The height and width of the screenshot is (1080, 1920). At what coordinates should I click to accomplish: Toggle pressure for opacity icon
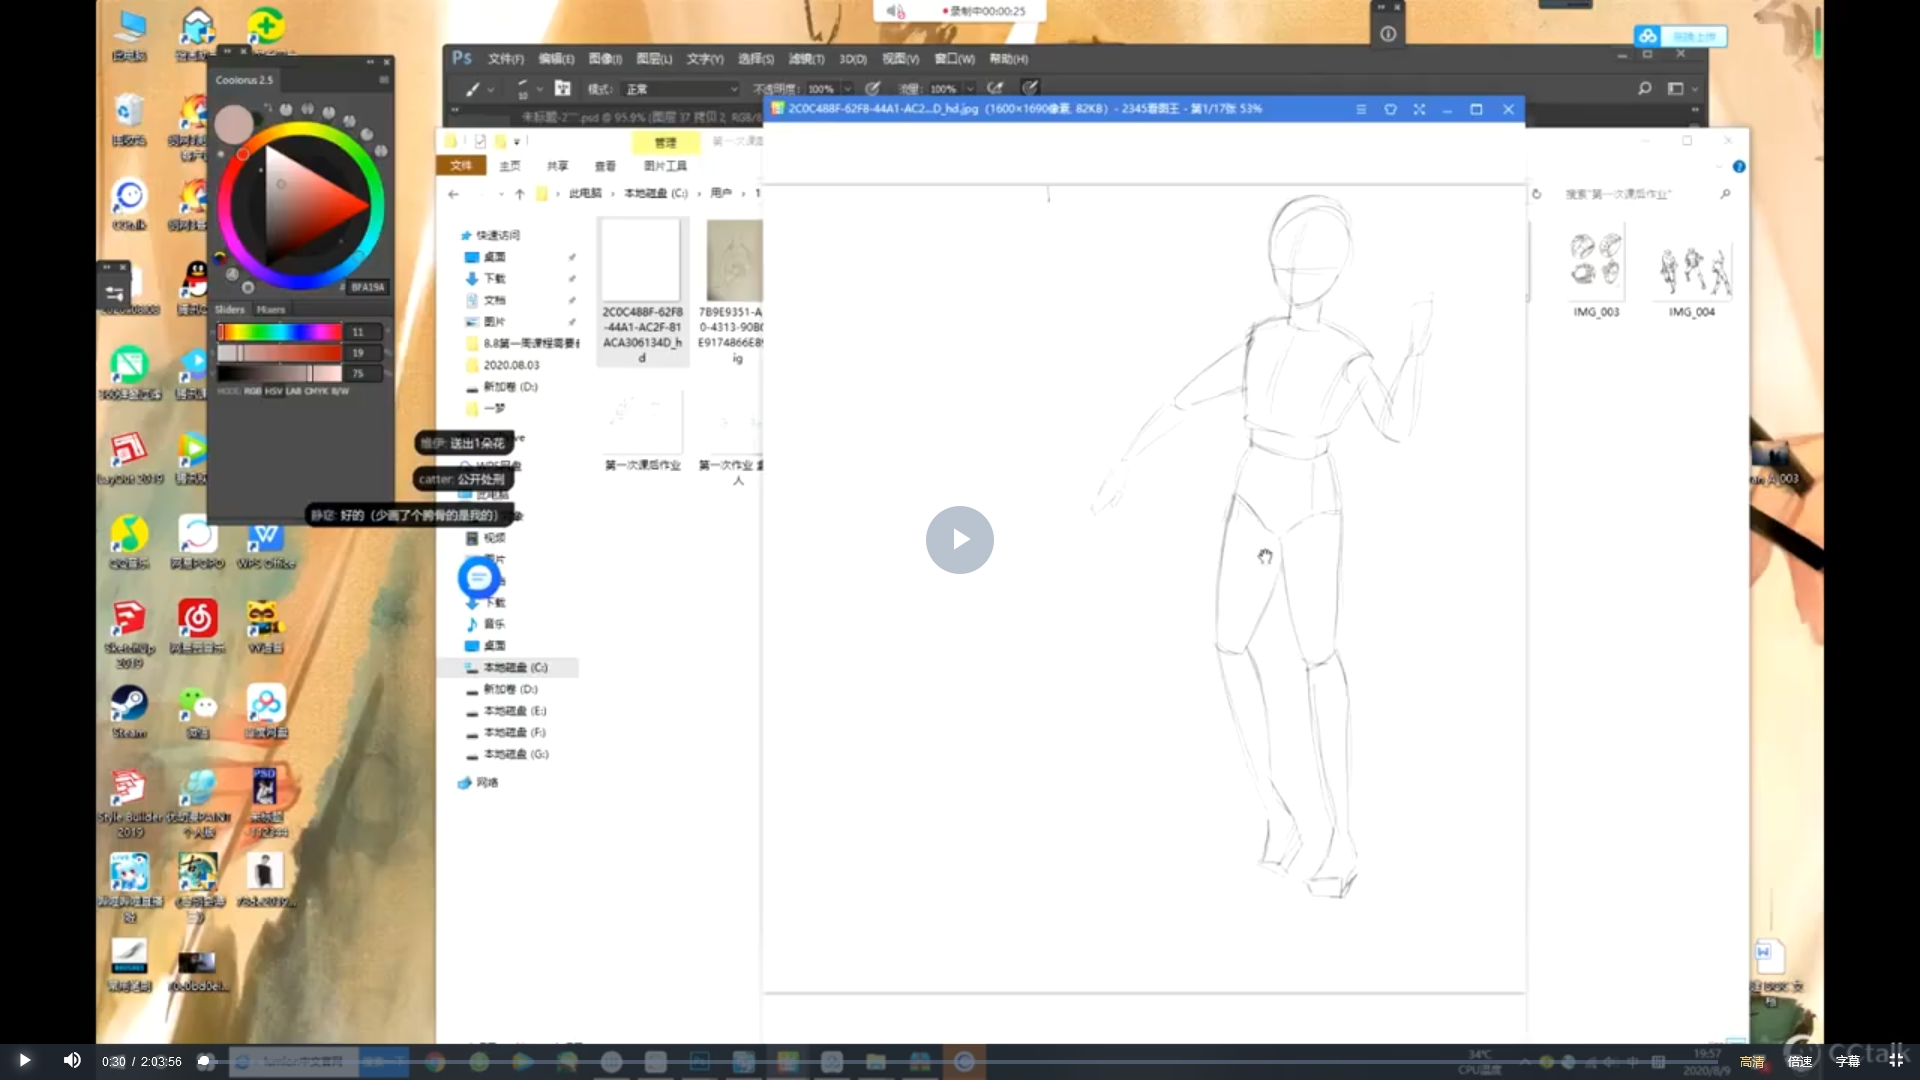(x=873, y=89)
